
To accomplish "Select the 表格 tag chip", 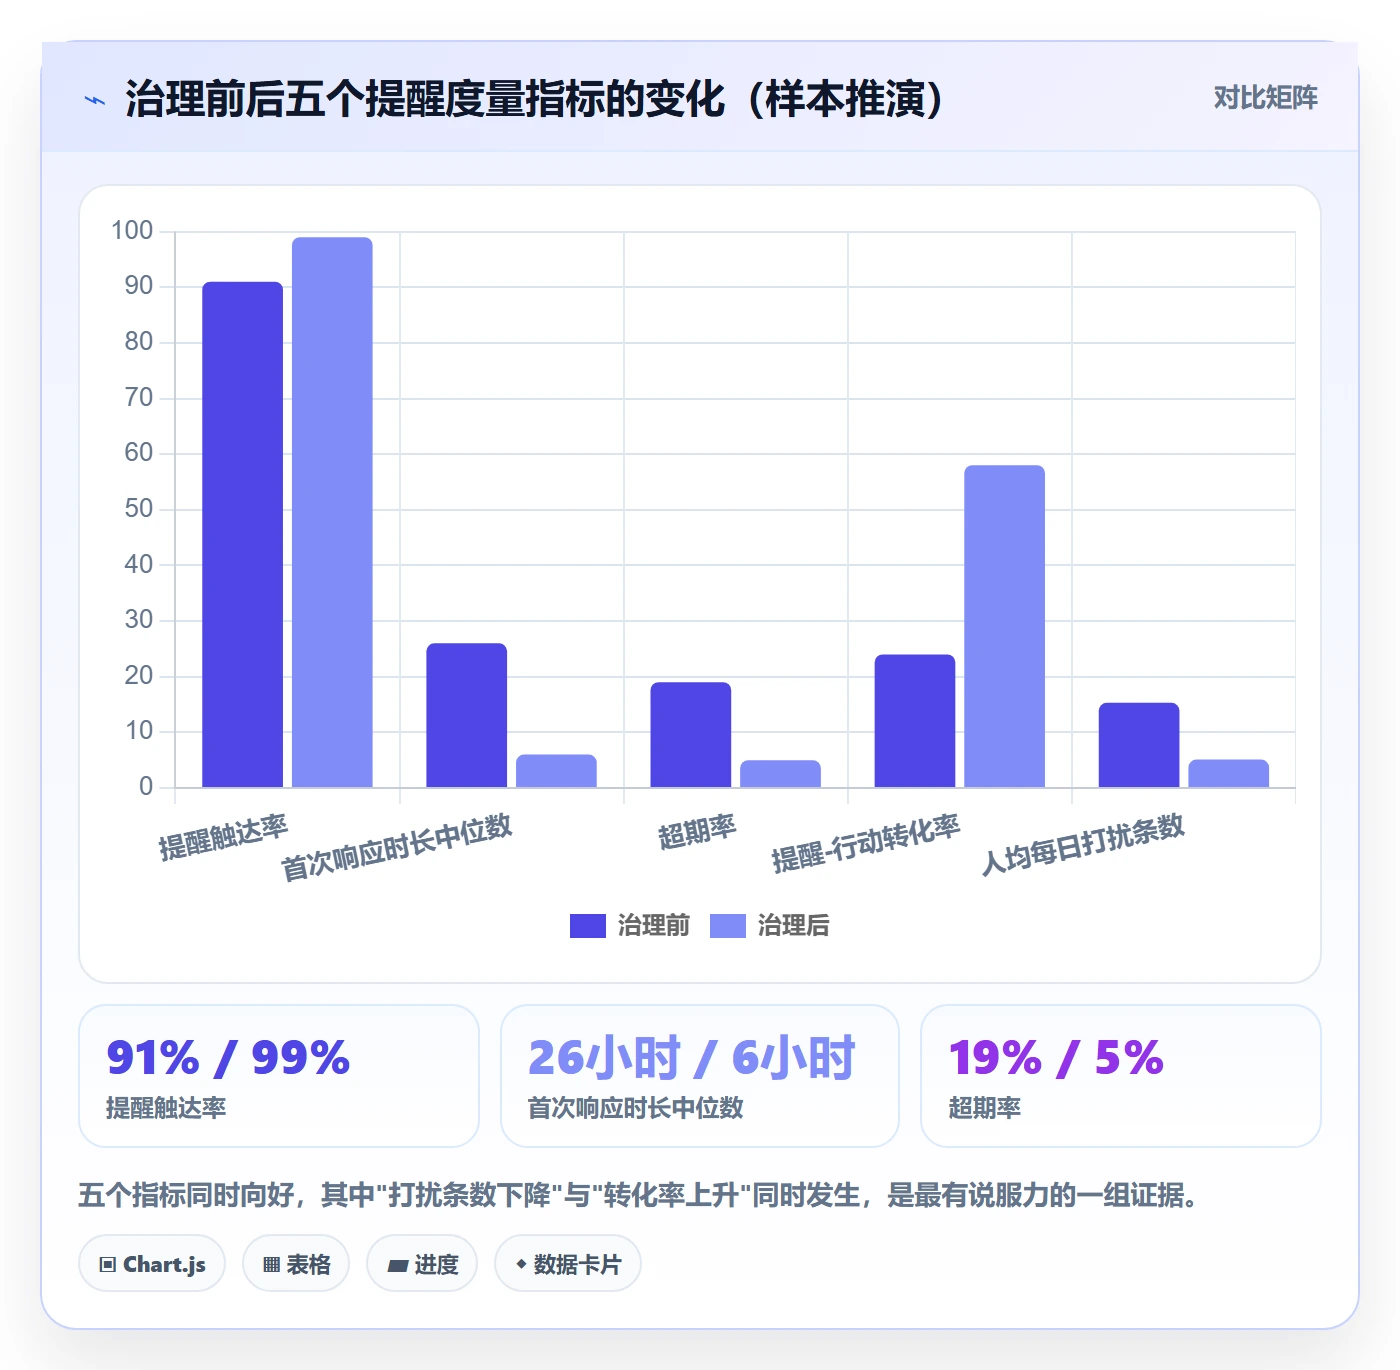I will click(x=296, y=1264).
